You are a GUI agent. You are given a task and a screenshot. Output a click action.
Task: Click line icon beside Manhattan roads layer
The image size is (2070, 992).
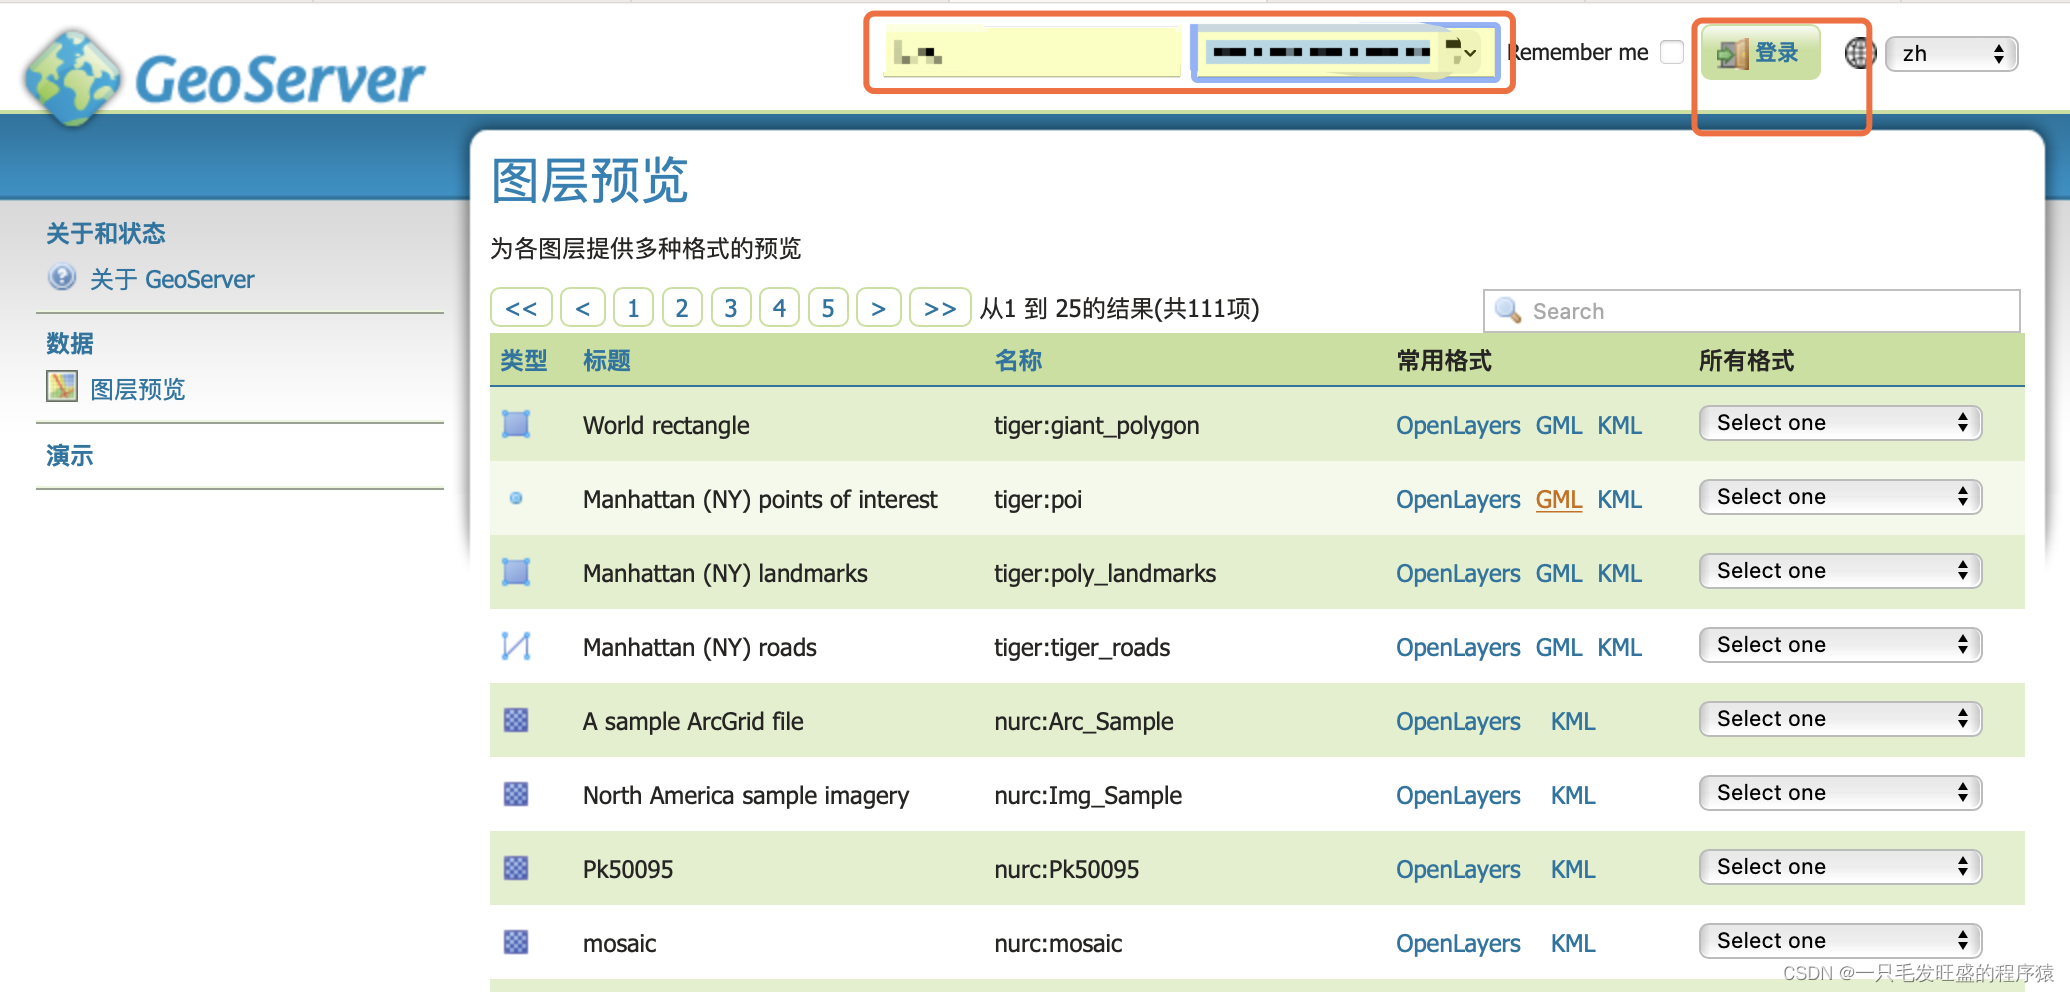click(x=516, y=646)
